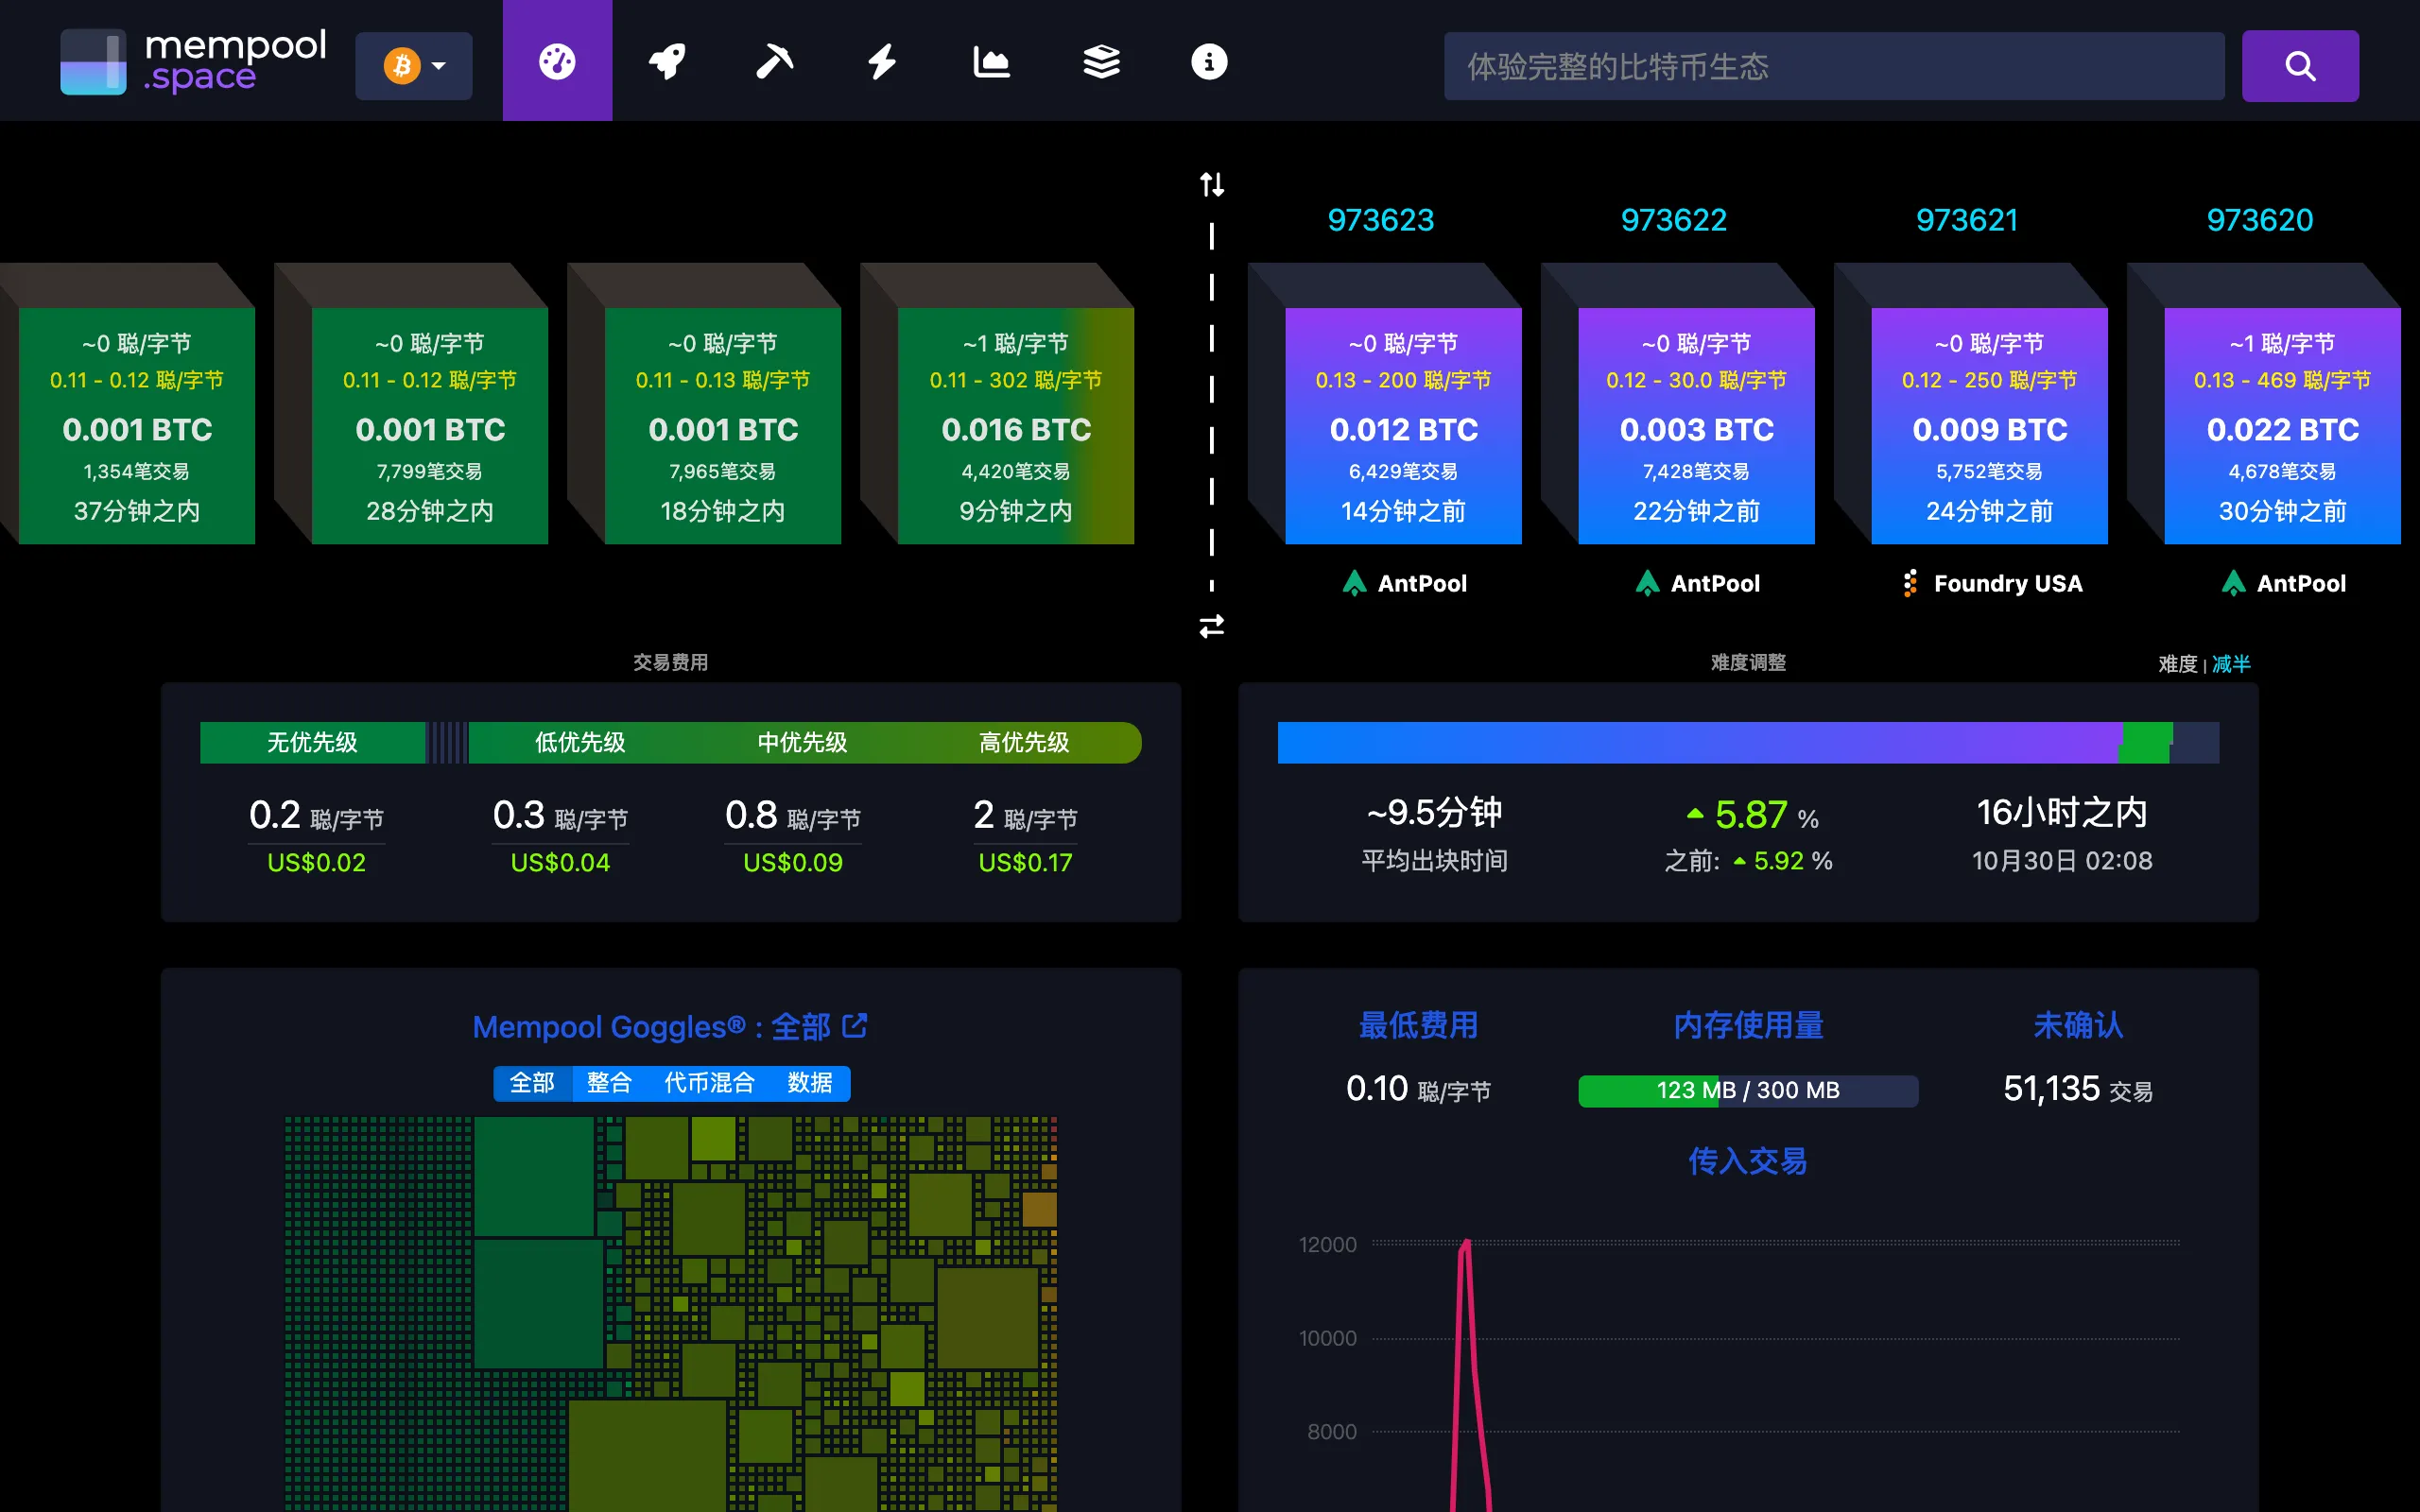Open the stacked layers docs icon
This screenshot has height=1512, width=2420.
[x=1101, y=62]
